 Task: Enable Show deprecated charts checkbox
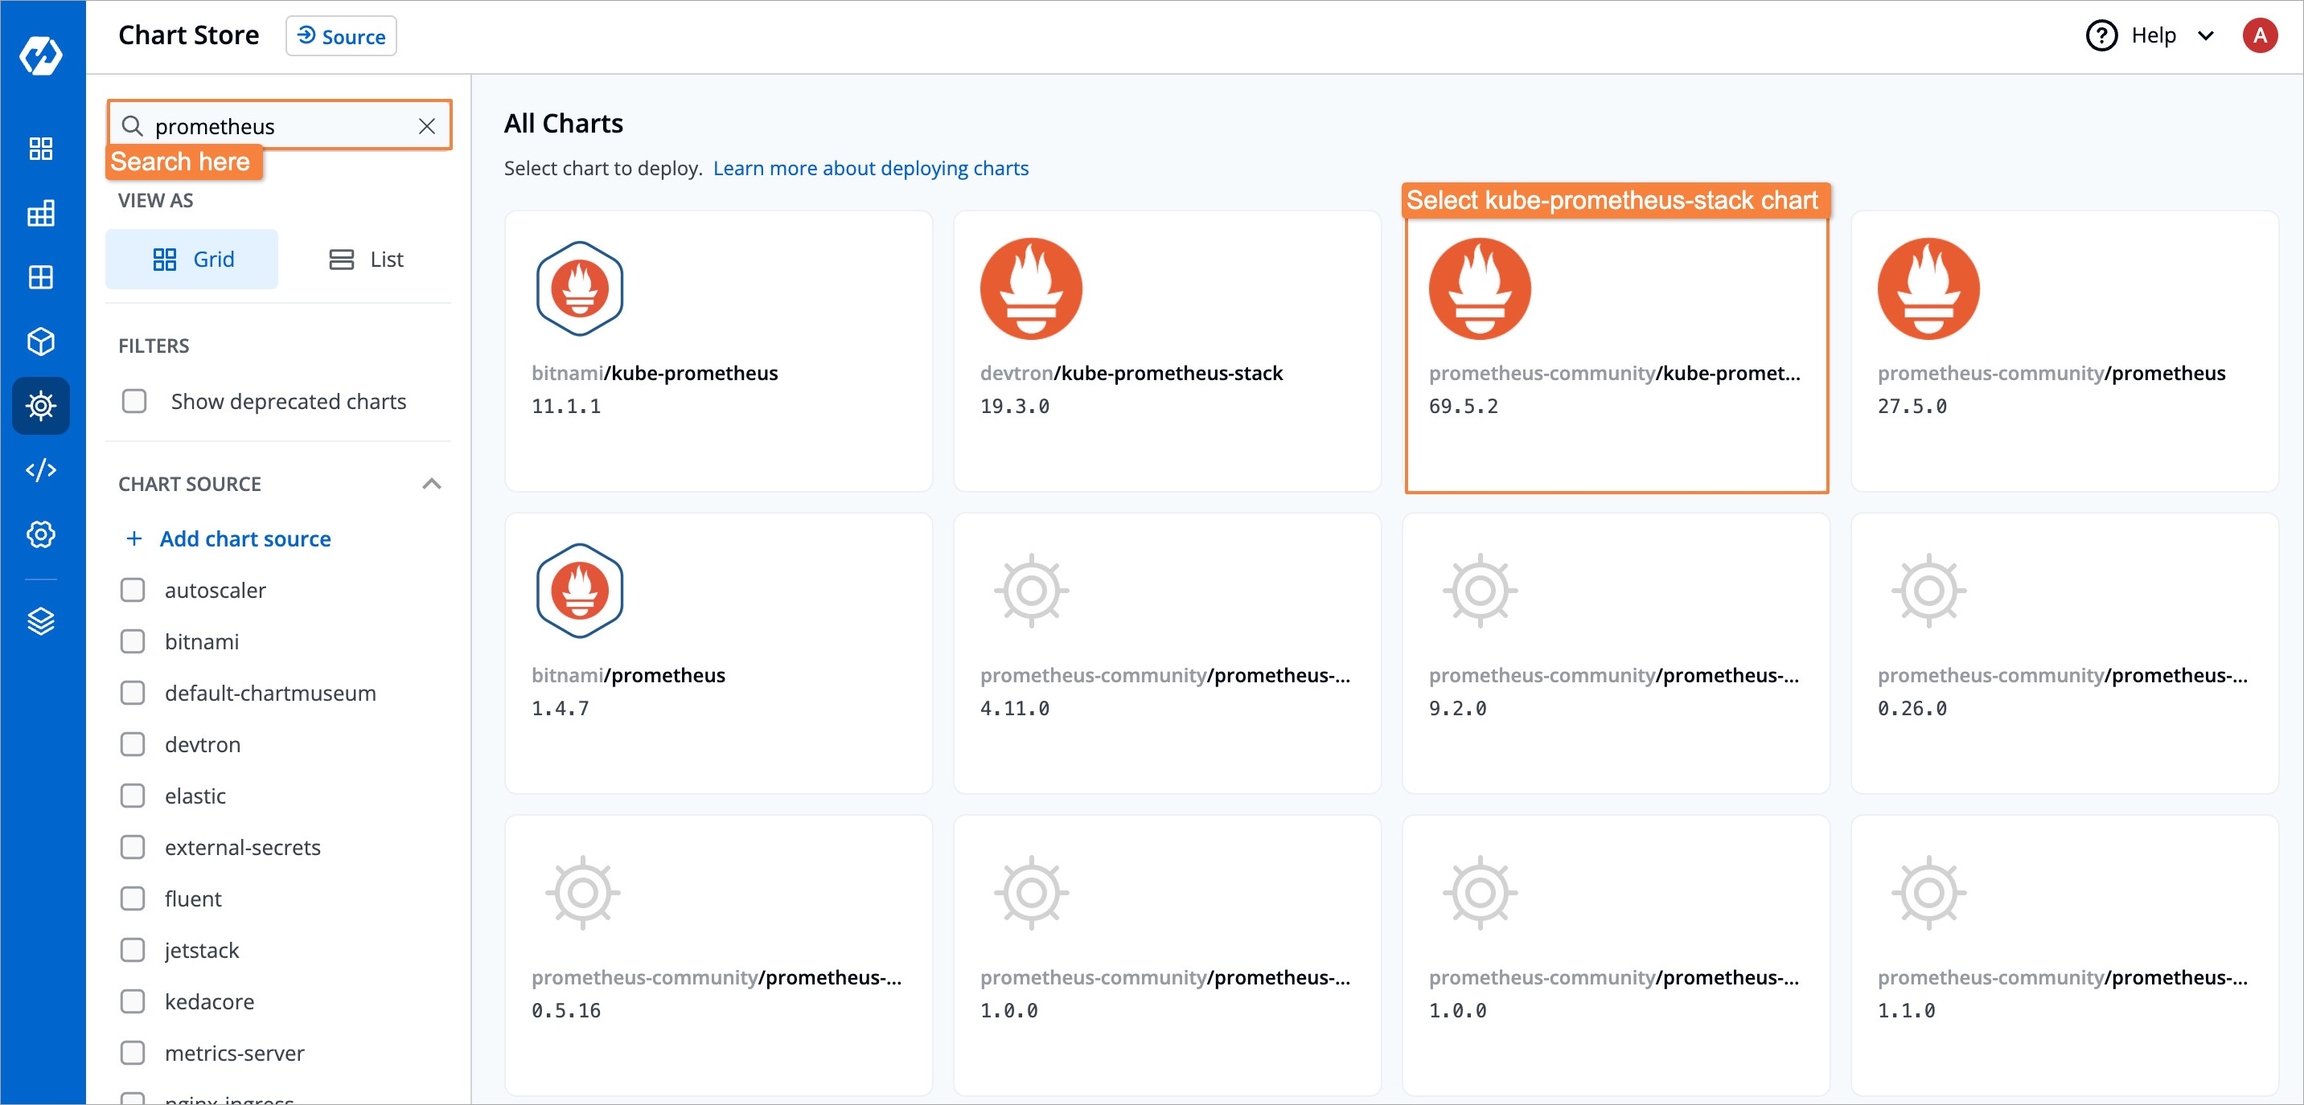click(x=134, y=401)
